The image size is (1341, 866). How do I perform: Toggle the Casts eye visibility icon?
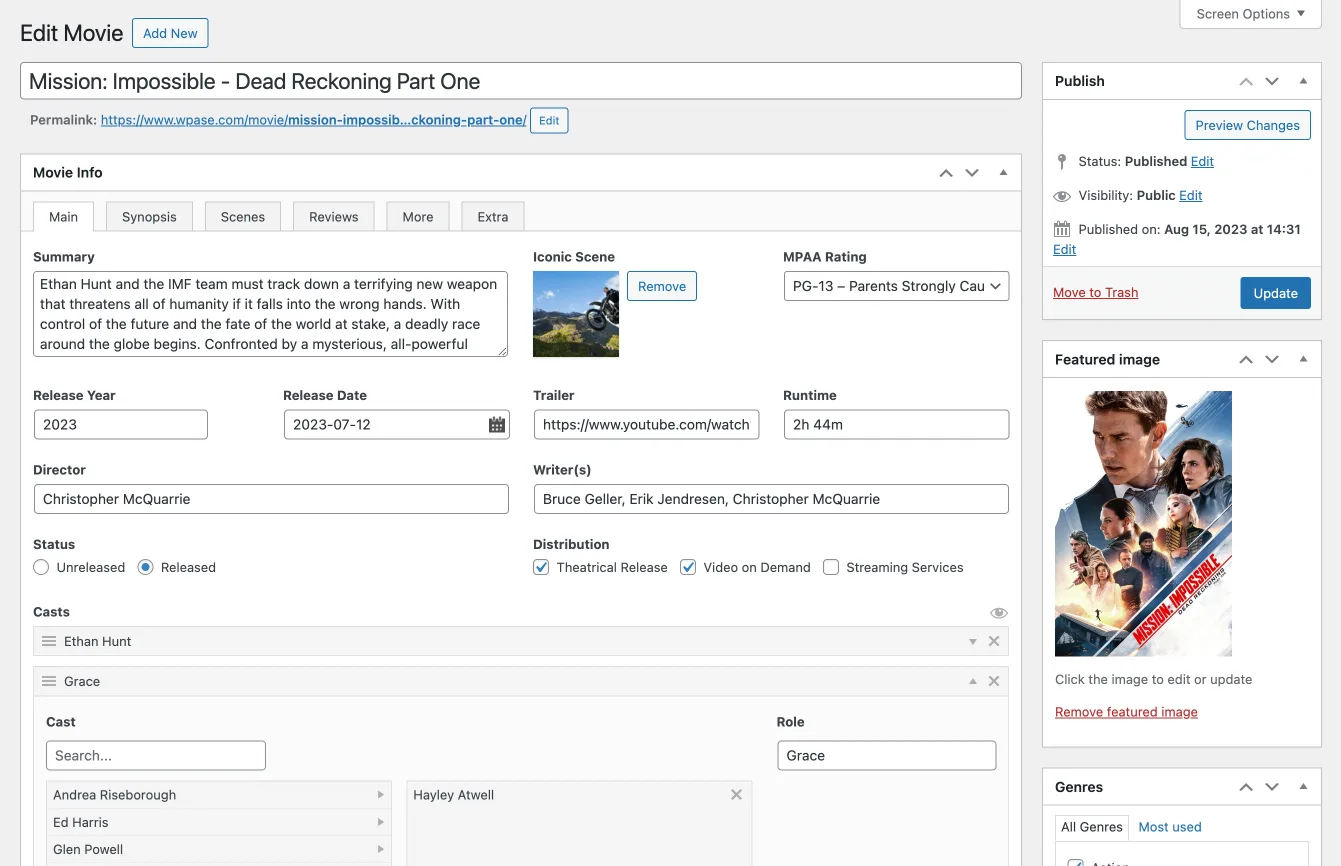[999, 613]
